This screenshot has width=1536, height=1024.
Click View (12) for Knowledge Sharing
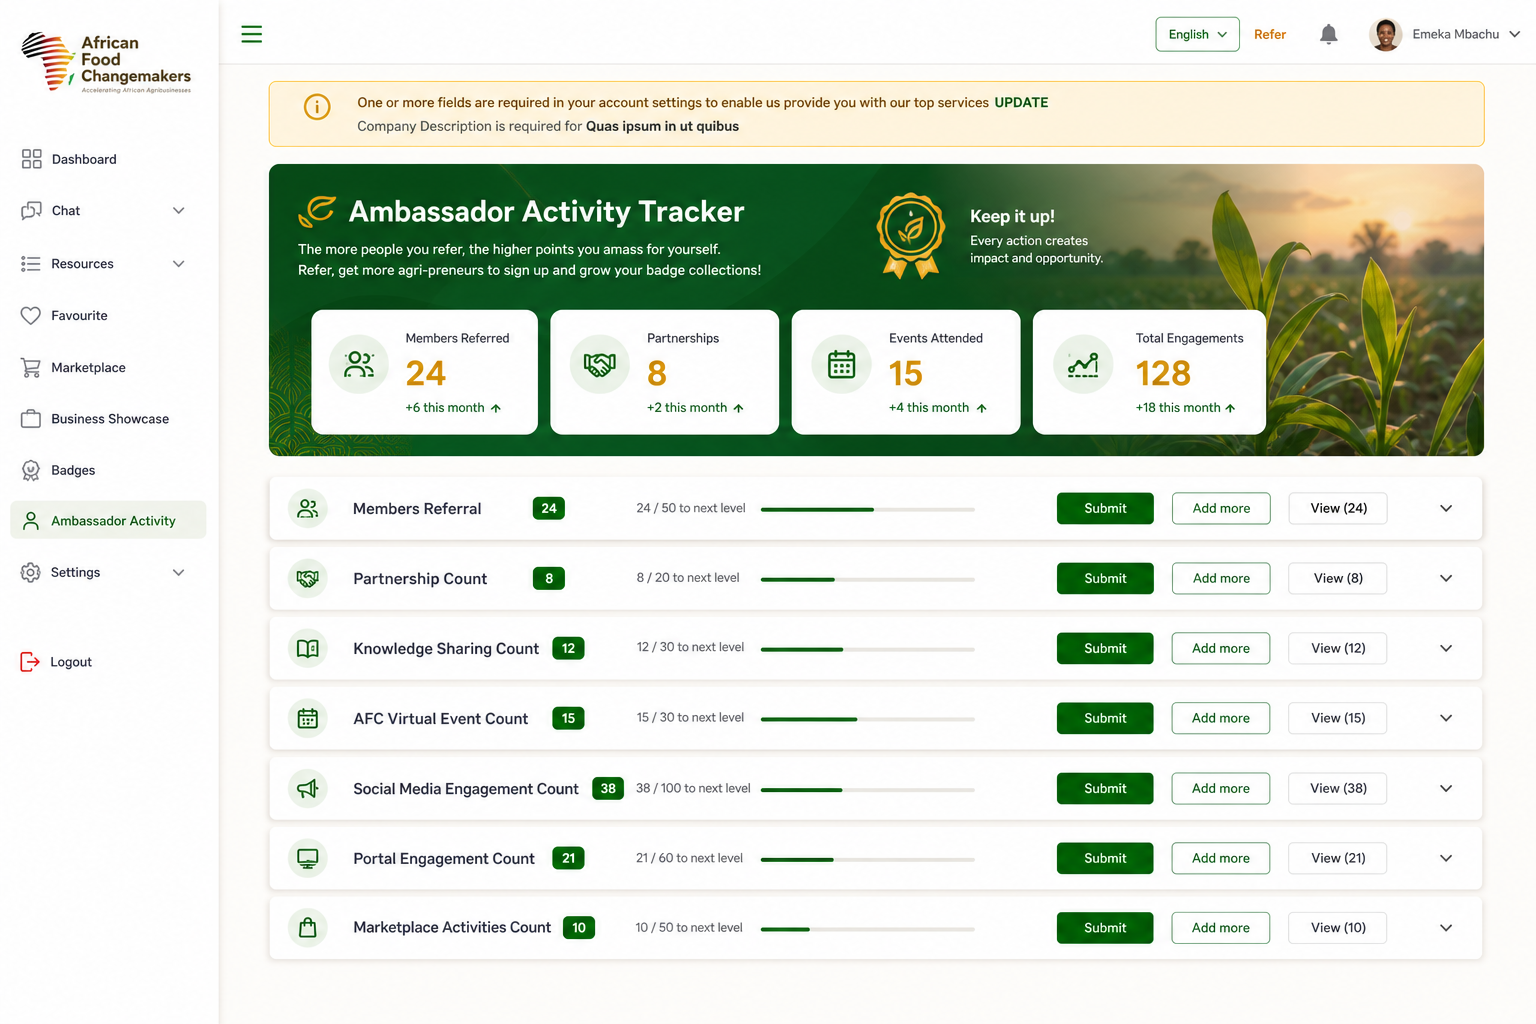[1338, 648]
